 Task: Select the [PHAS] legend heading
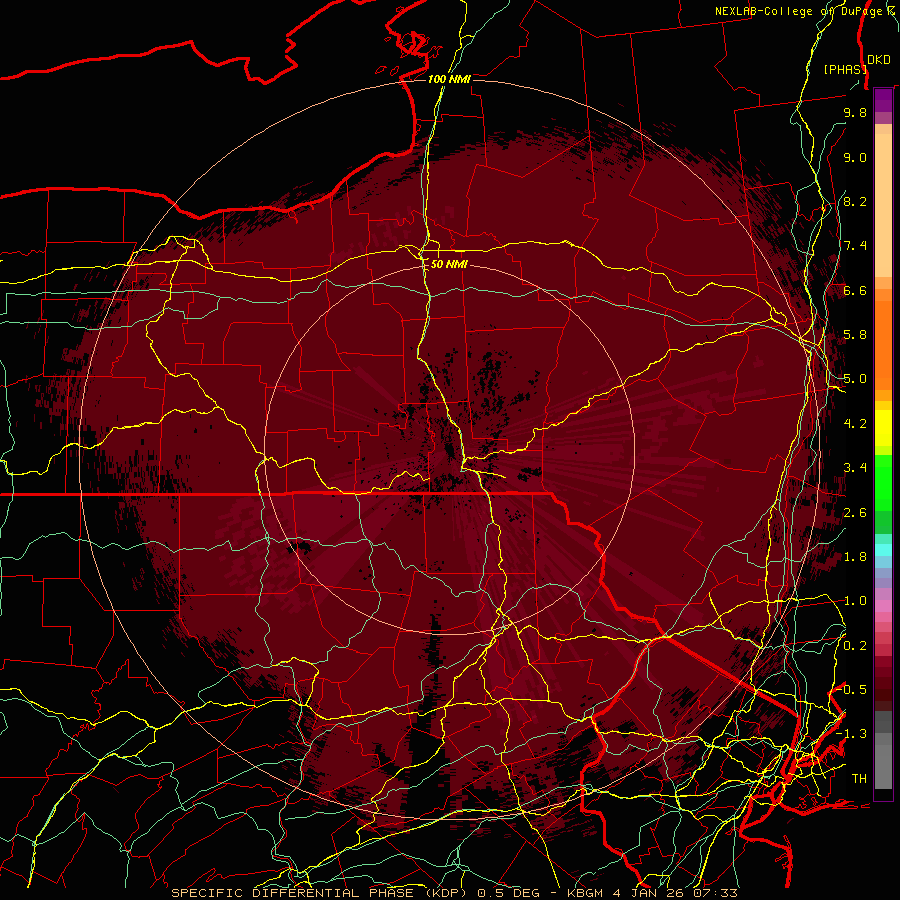[845, 69]
